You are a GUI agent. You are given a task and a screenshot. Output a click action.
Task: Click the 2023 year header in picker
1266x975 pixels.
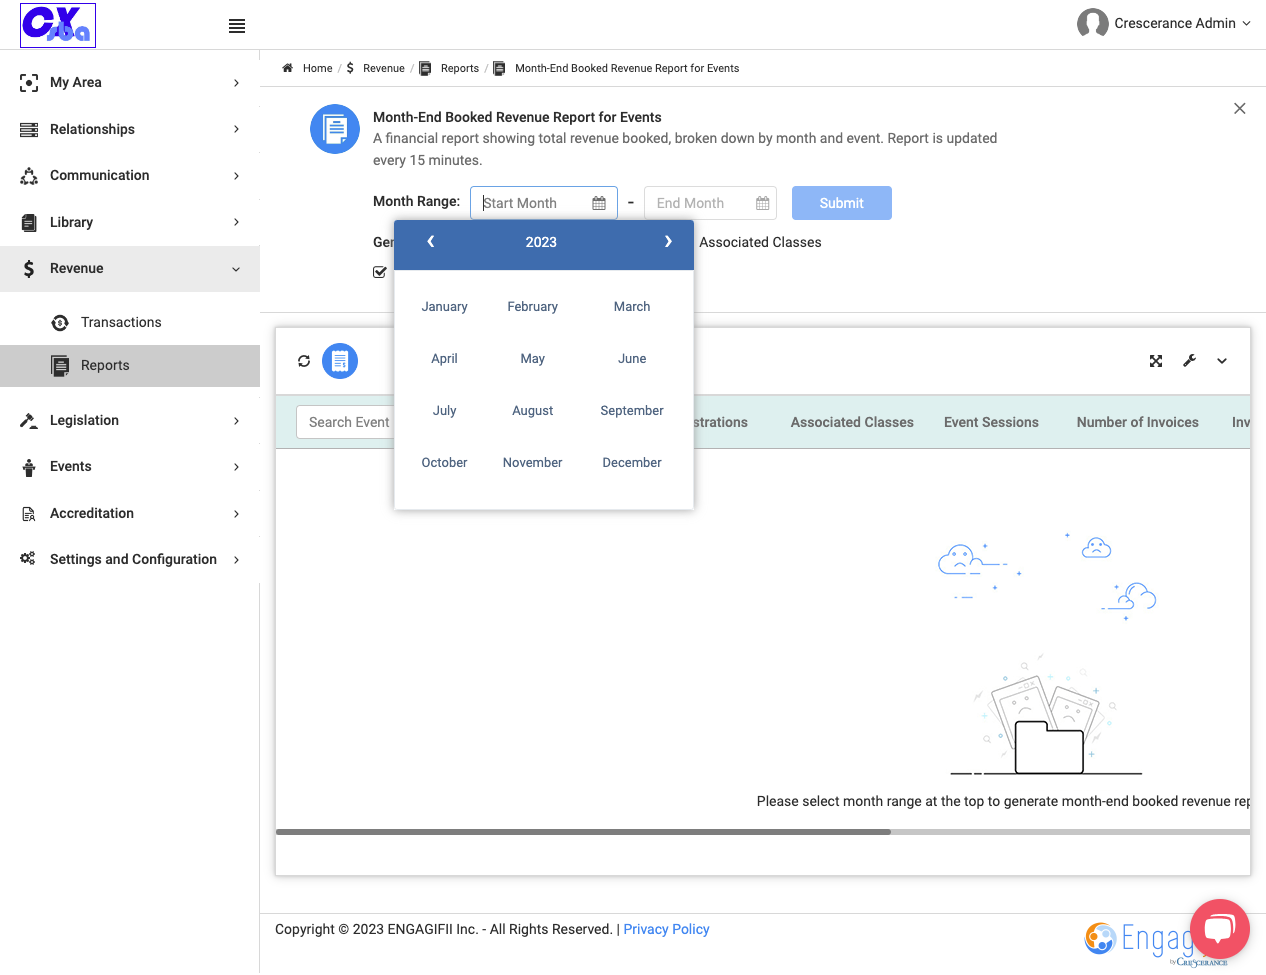pyautogui.click(x=541, y=242)
